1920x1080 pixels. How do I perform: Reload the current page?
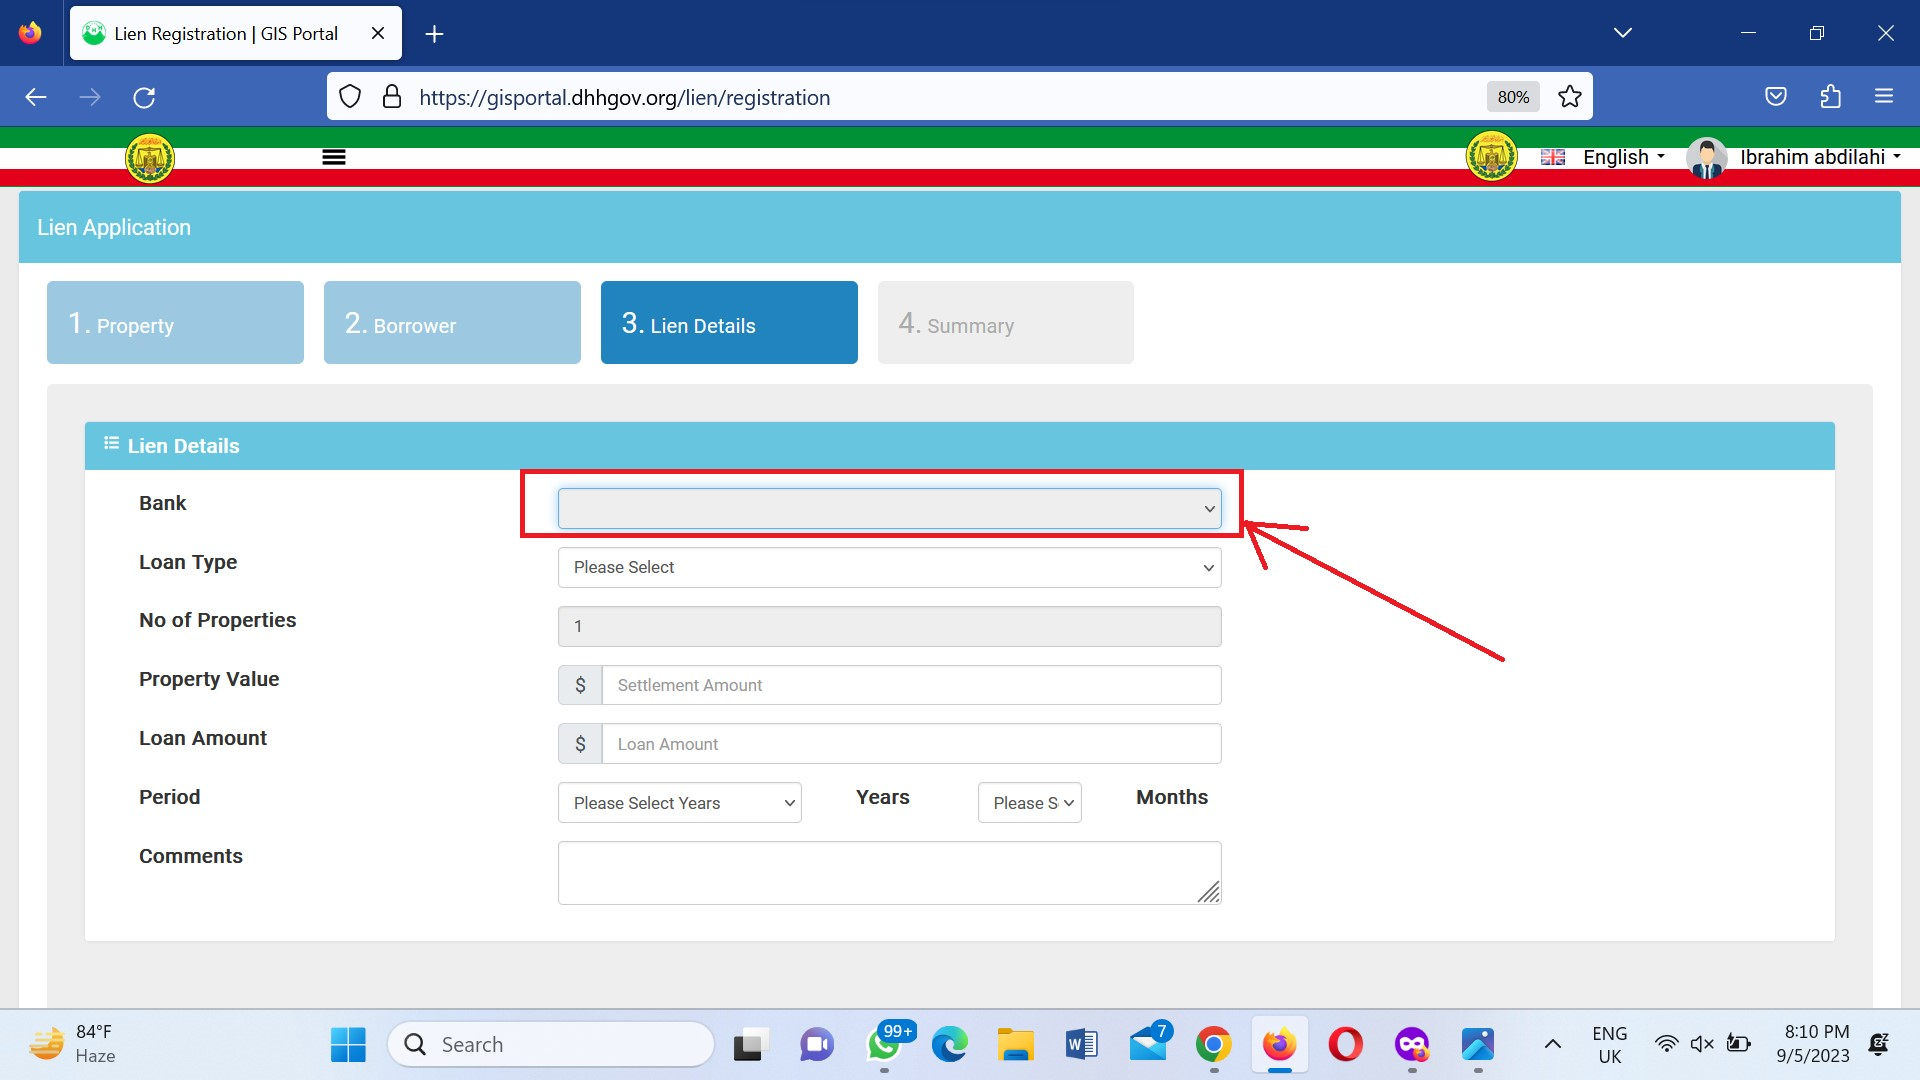tap(144, 97)
